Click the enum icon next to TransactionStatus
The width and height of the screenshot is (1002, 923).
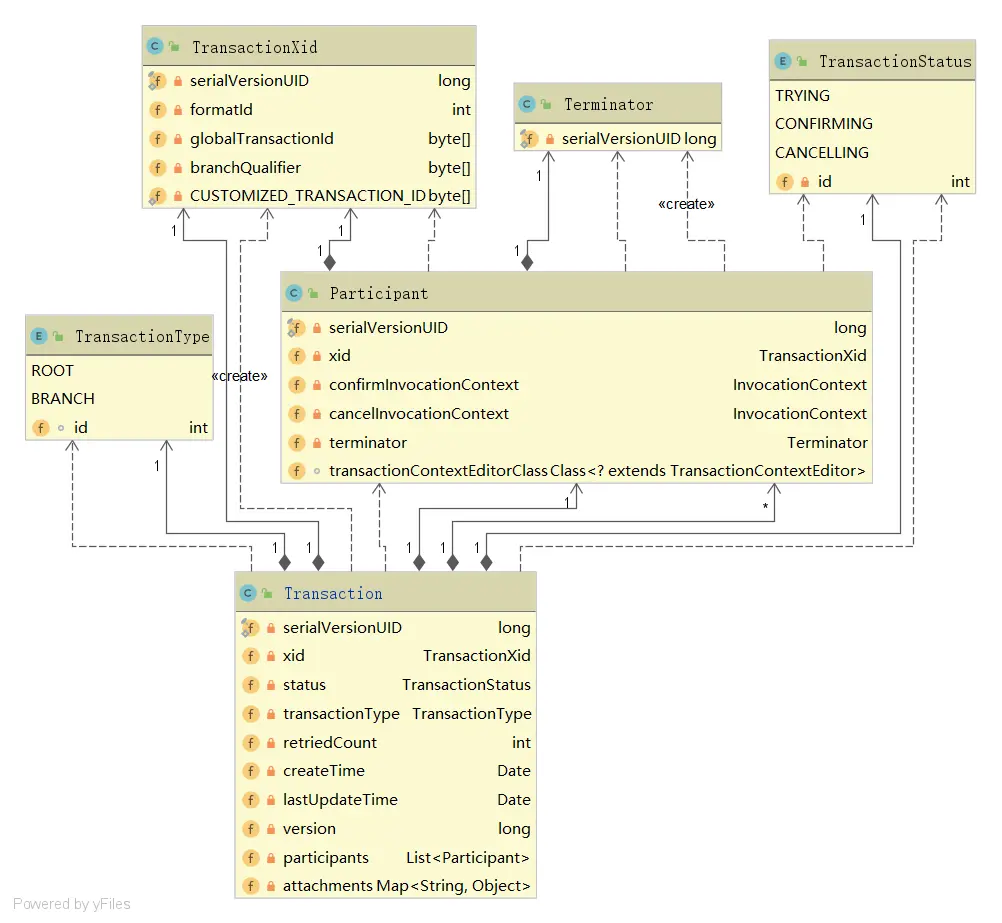[x=783, y=61]
